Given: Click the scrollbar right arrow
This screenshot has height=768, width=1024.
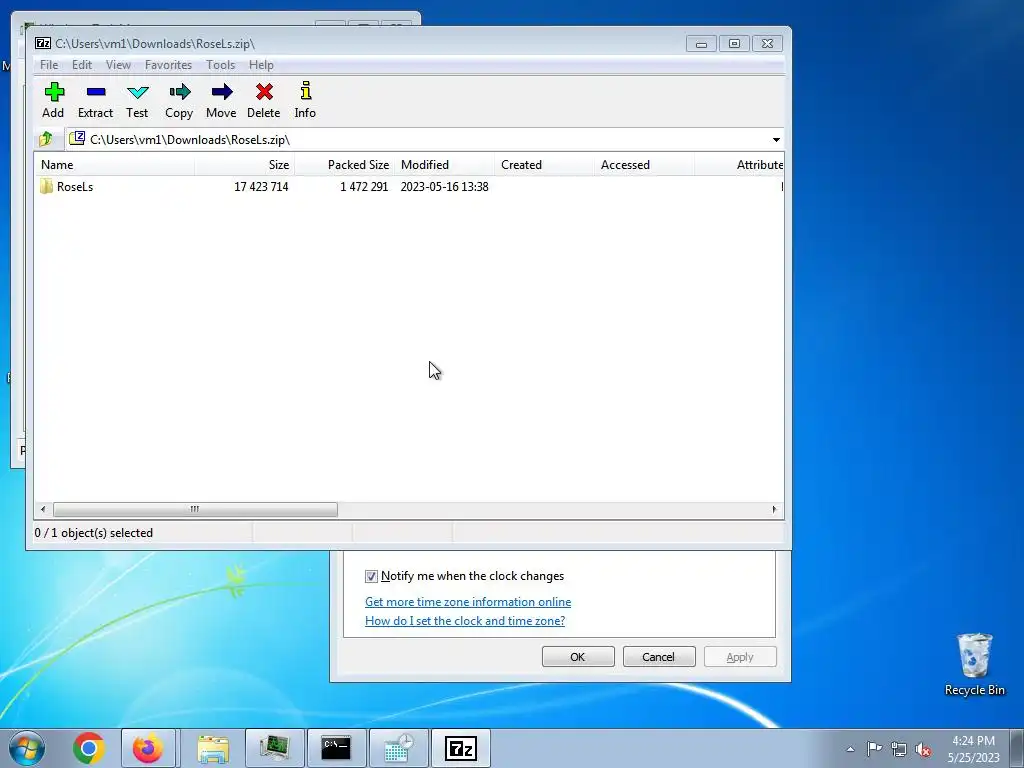Looking at the screenshot, I should [775, 509].
